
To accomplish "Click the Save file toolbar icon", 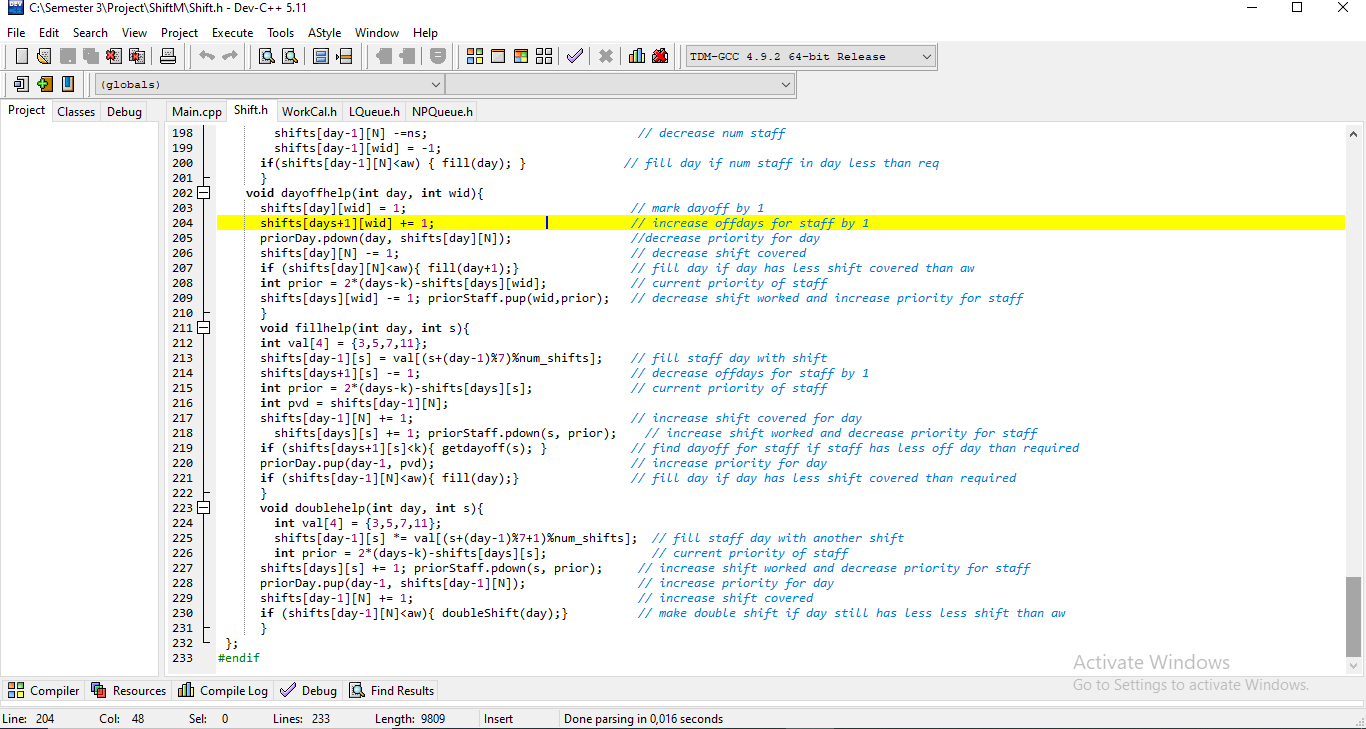I will tap(68, 57).
